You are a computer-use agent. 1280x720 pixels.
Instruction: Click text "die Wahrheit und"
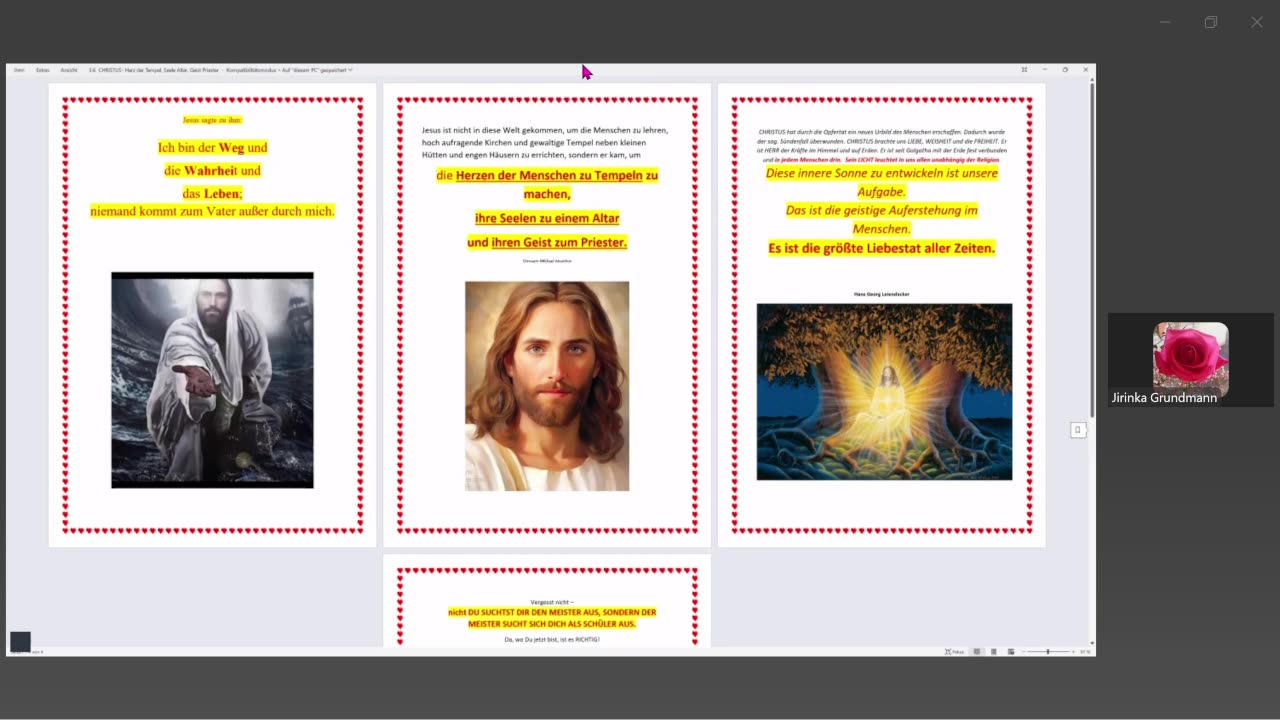click(x=212, y=171)
